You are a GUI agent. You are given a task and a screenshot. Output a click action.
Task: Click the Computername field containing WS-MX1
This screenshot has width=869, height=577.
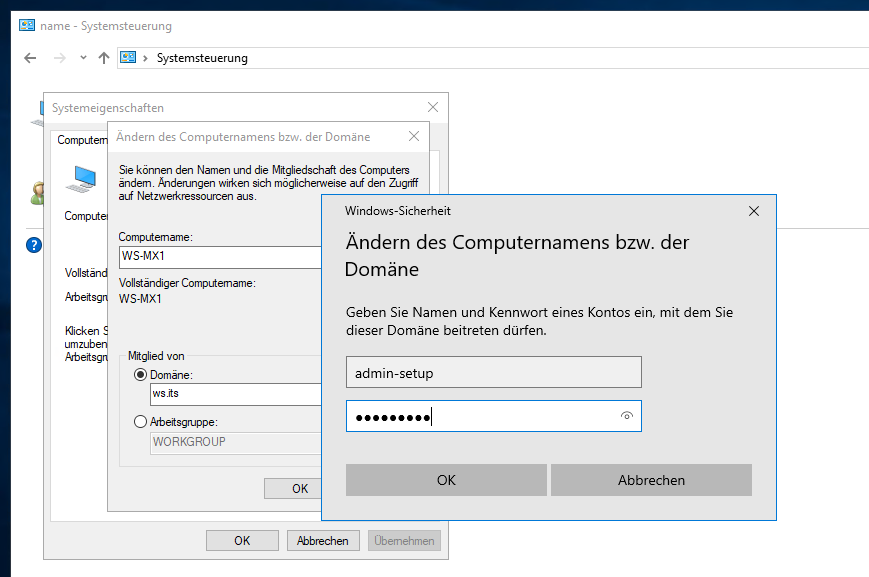coord(220,257)
